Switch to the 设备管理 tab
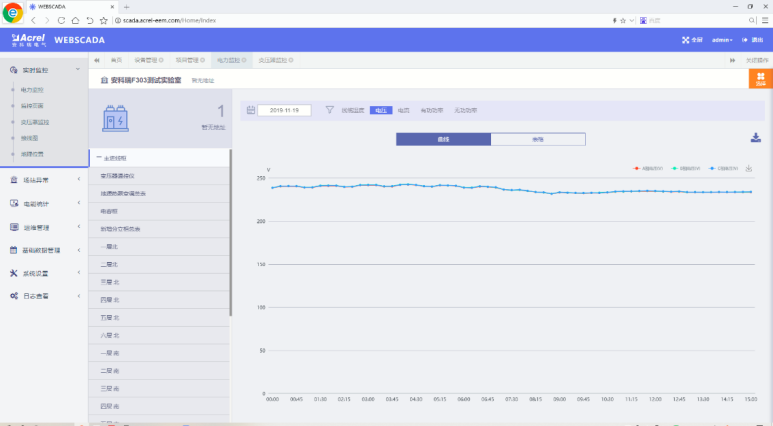 (x=145, y=60)
